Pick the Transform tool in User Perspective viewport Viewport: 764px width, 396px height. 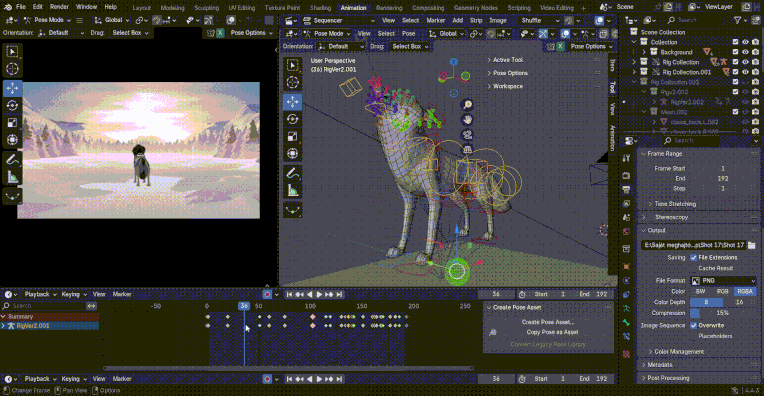(x=292, y=153)
